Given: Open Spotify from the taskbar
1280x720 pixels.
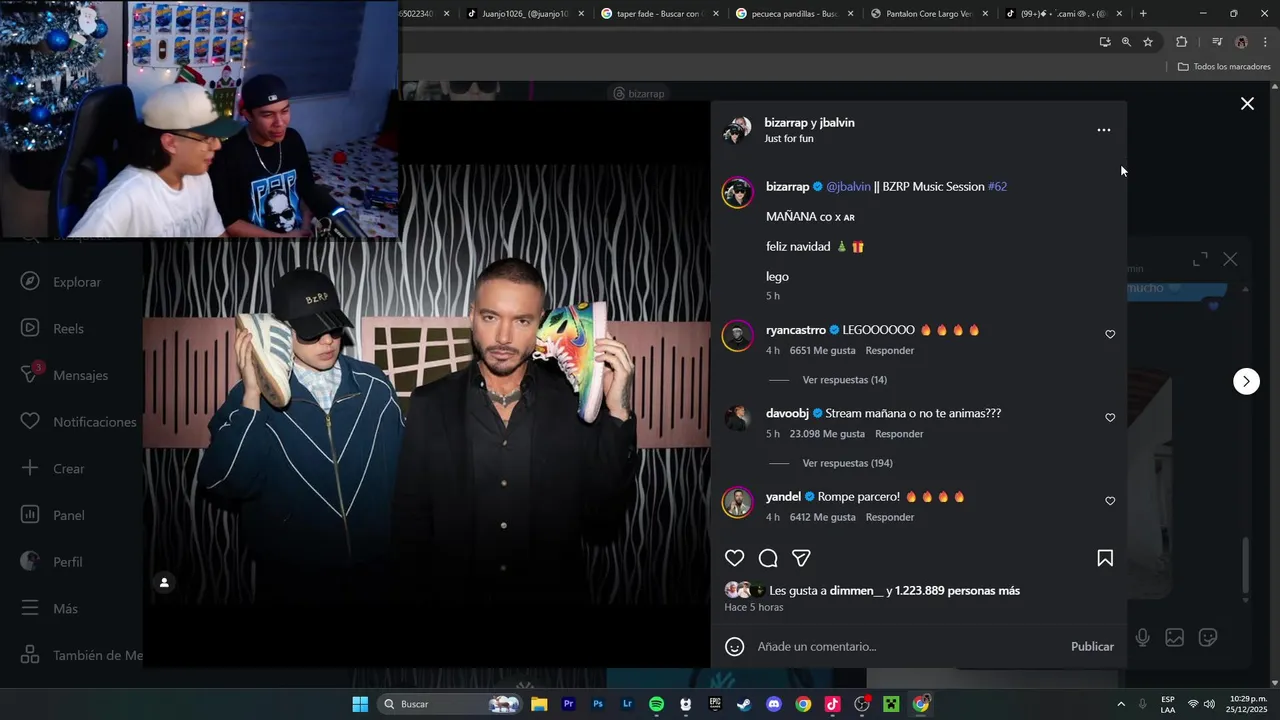Looking at the screenshot, I should [656, 704].
